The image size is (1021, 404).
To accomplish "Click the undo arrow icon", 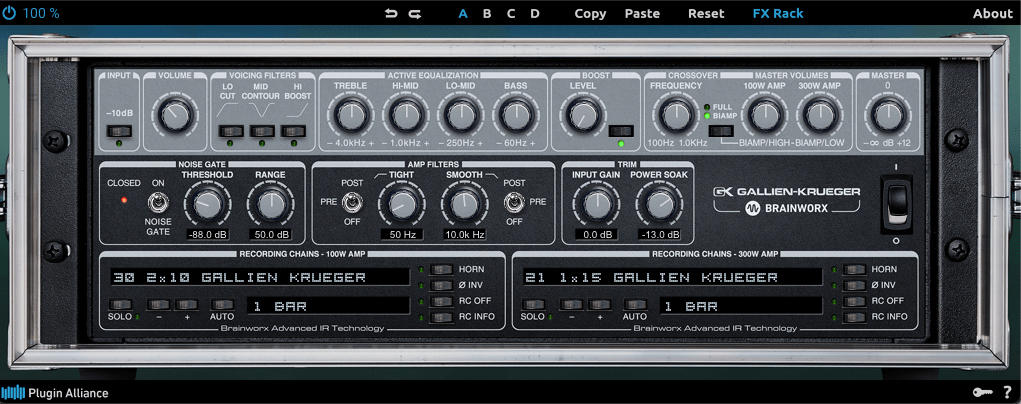I will tap(391, 13).
